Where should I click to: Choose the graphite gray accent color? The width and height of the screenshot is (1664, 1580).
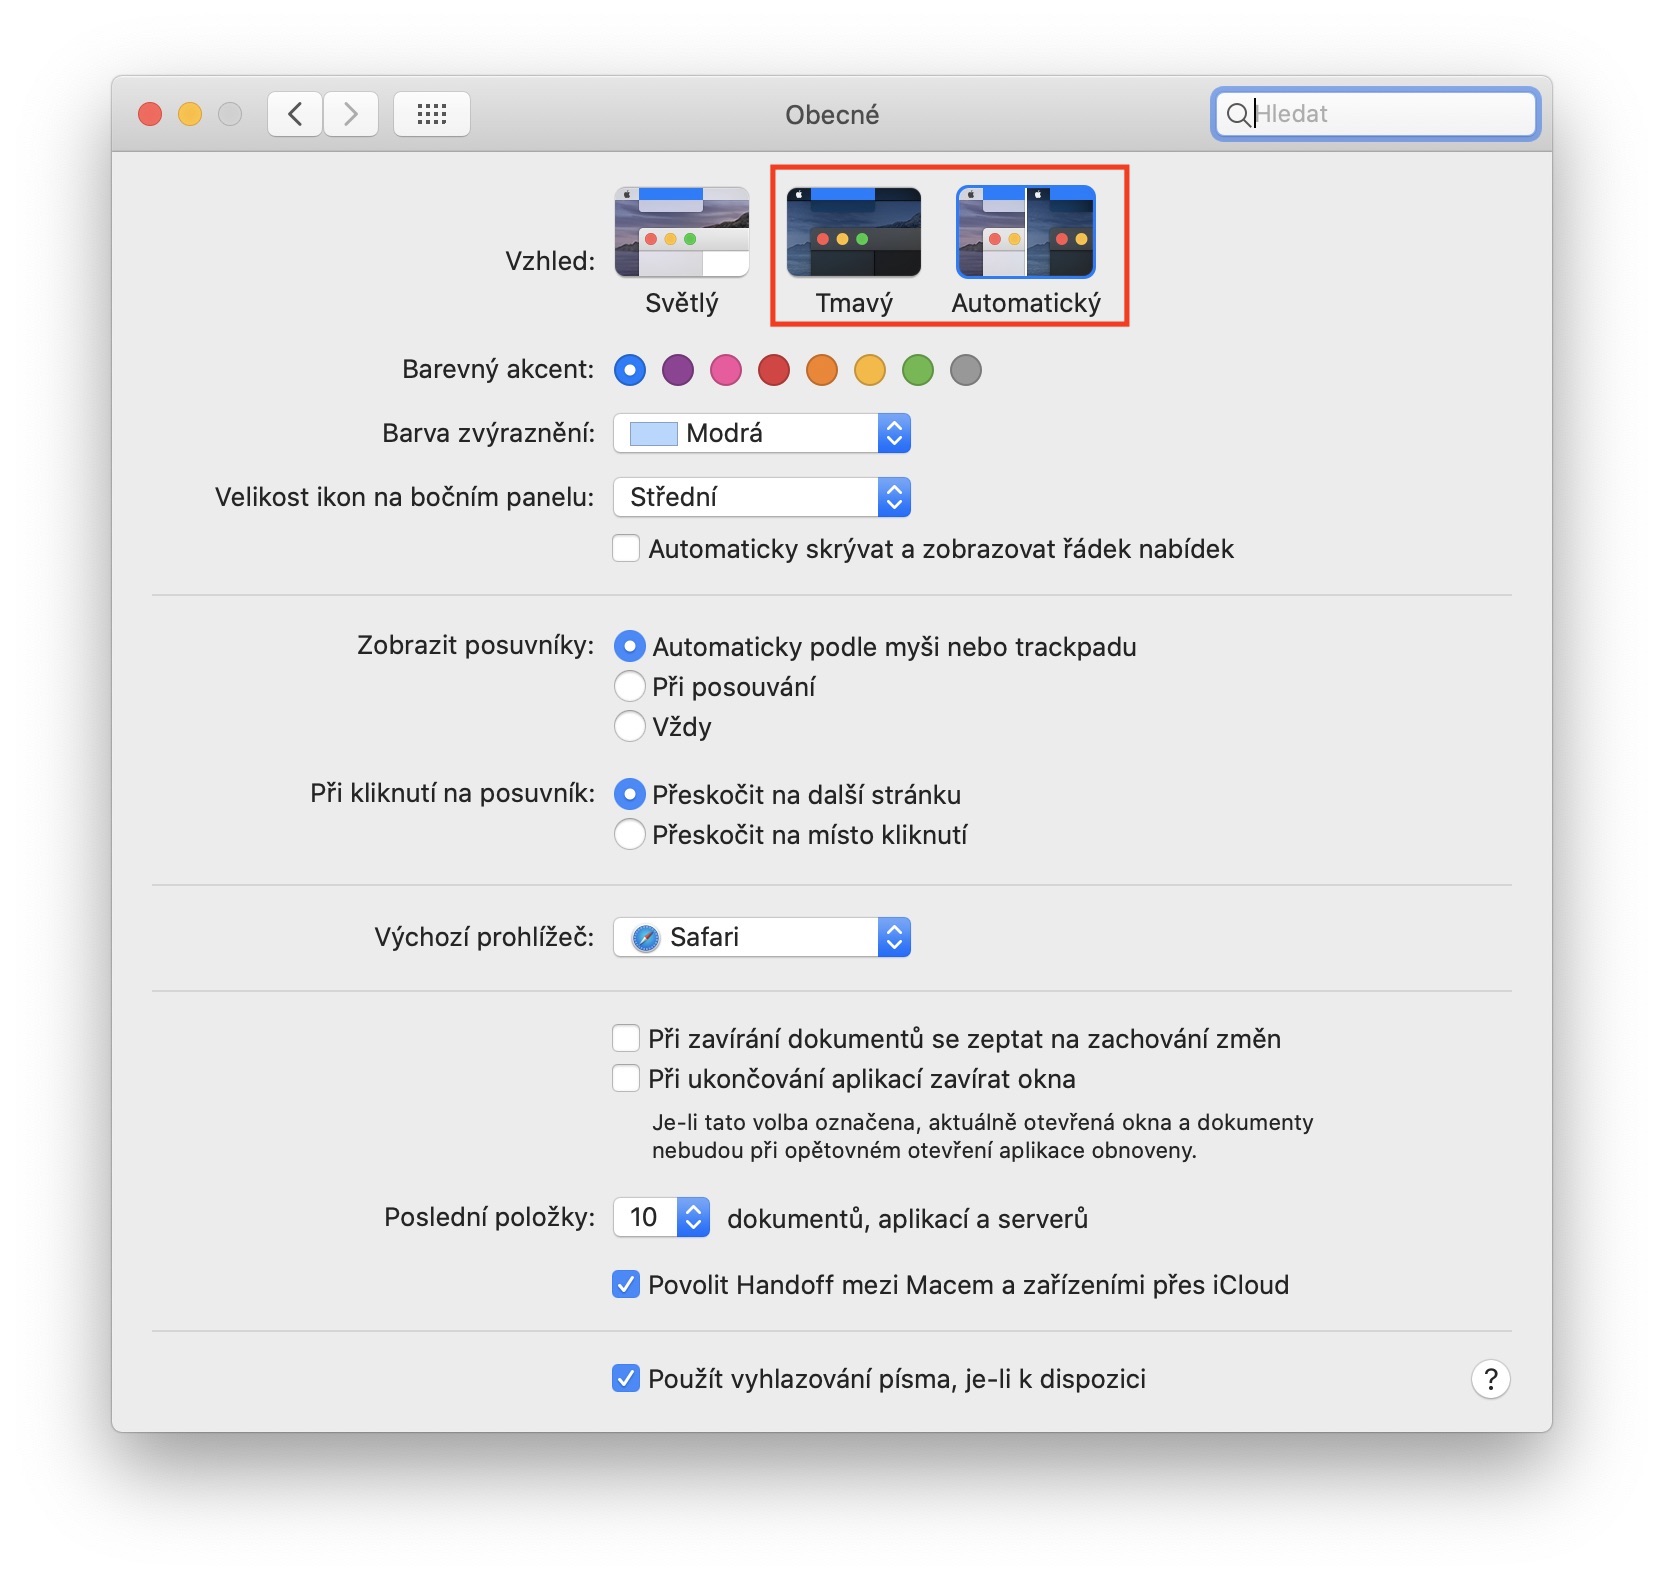pos(966,370)
